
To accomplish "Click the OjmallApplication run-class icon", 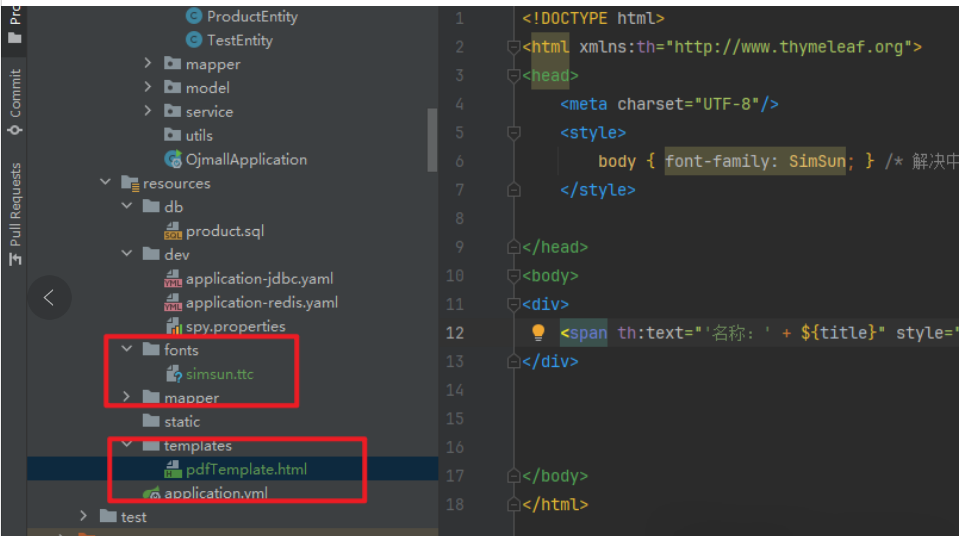I will click(x=173, y=159).
